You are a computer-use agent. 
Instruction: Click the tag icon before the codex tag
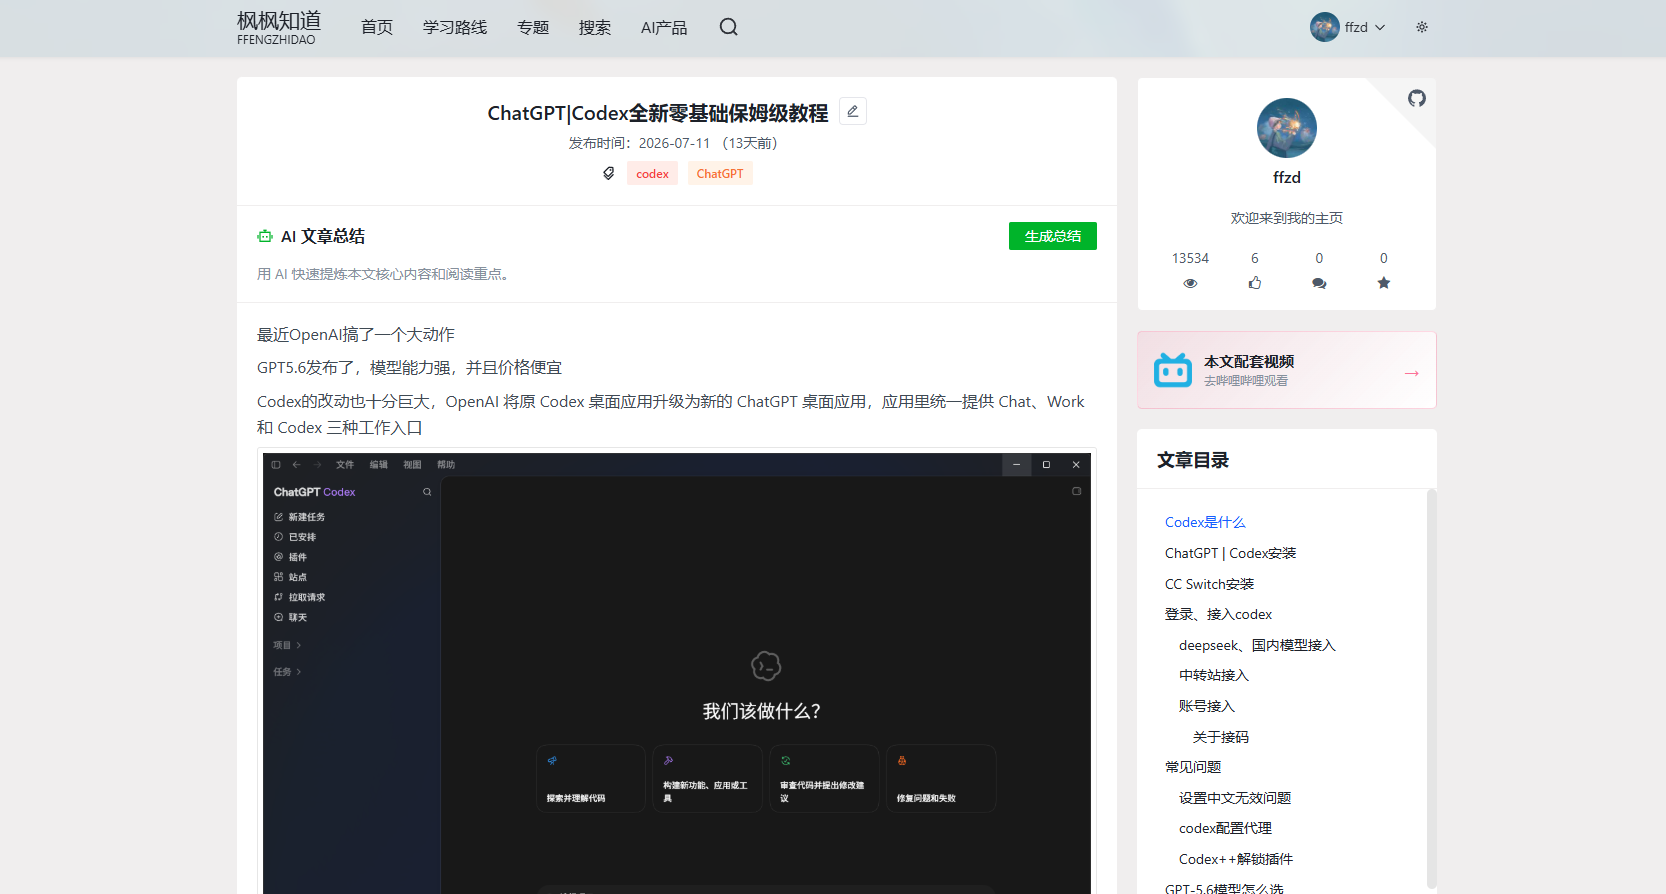[x=608, y=173]
